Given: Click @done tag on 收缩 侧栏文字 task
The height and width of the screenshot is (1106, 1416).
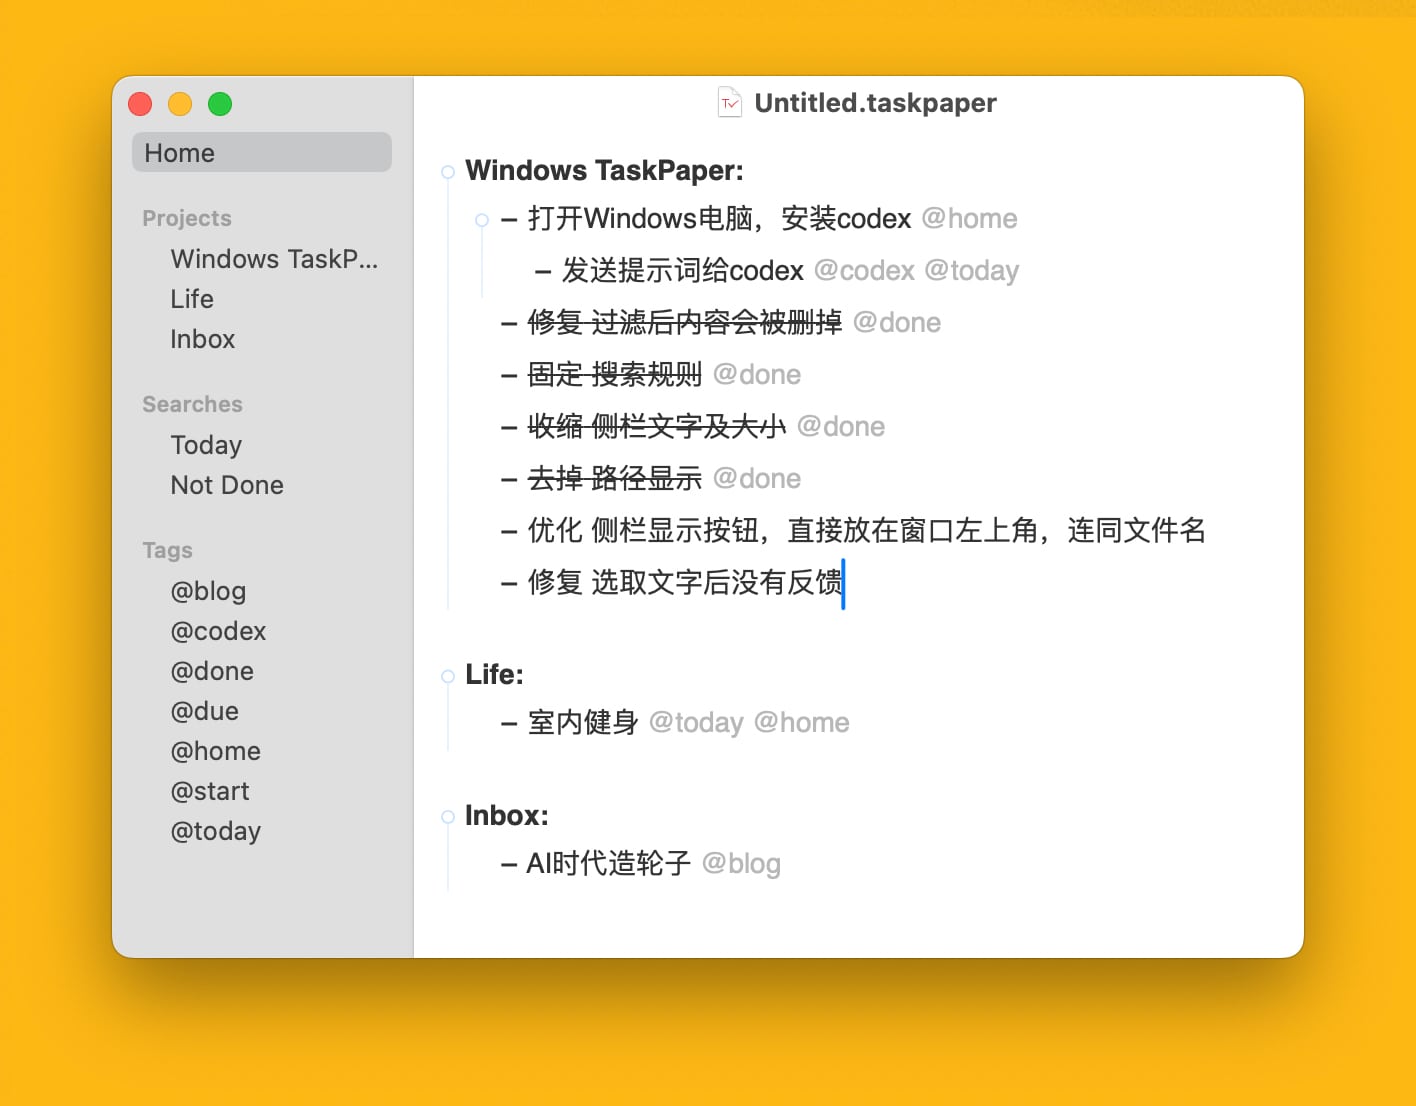Looking at the screenshot, I should 841,427.
